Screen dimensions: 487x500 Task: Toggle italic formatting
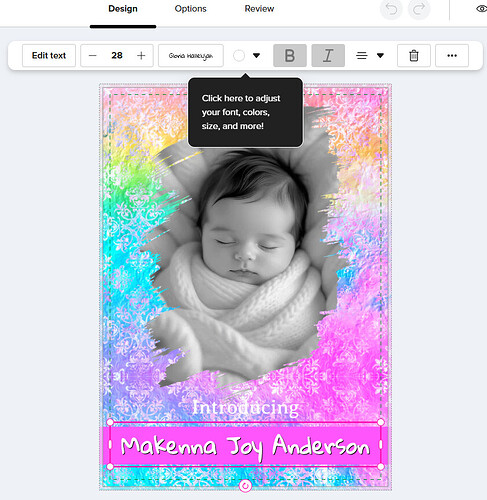pyautogui.click(x=328, y=56)
